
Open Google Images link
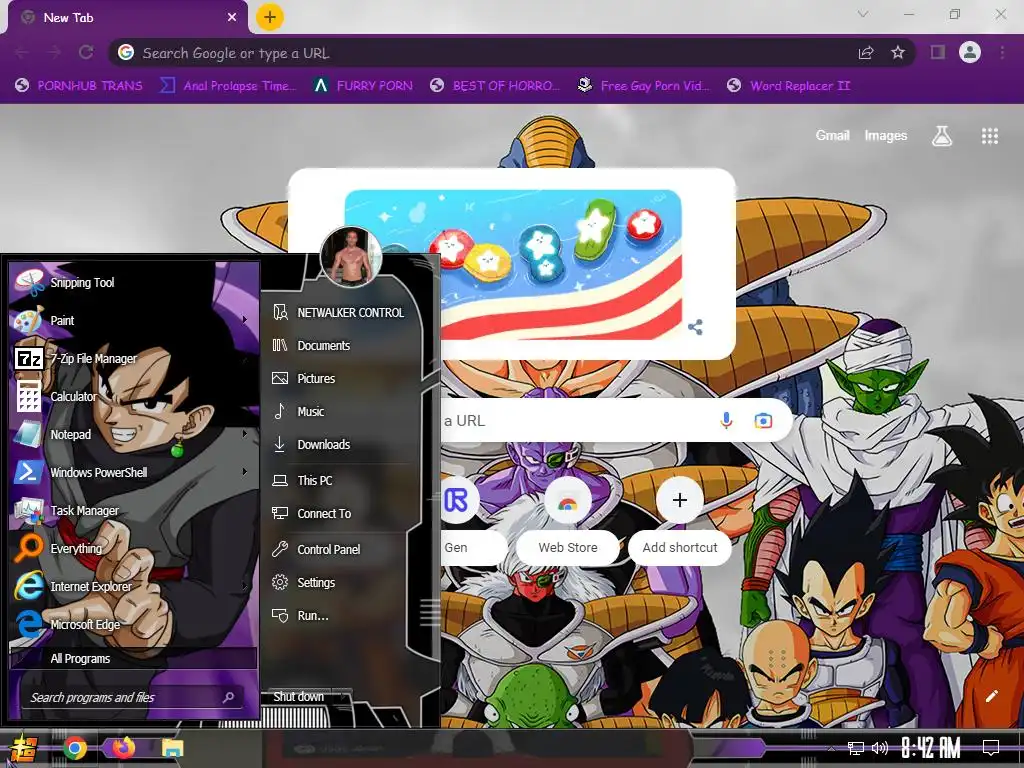click(886, 135)
